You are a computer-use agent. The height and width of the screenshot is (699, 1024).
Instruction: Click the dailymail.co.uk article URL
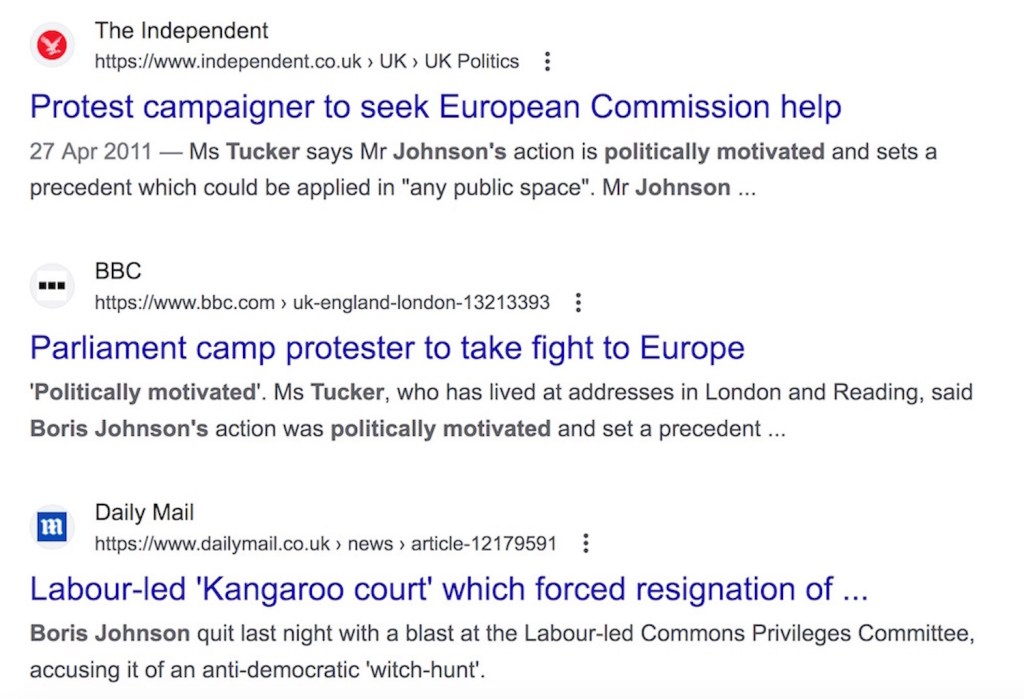point(326,544)
